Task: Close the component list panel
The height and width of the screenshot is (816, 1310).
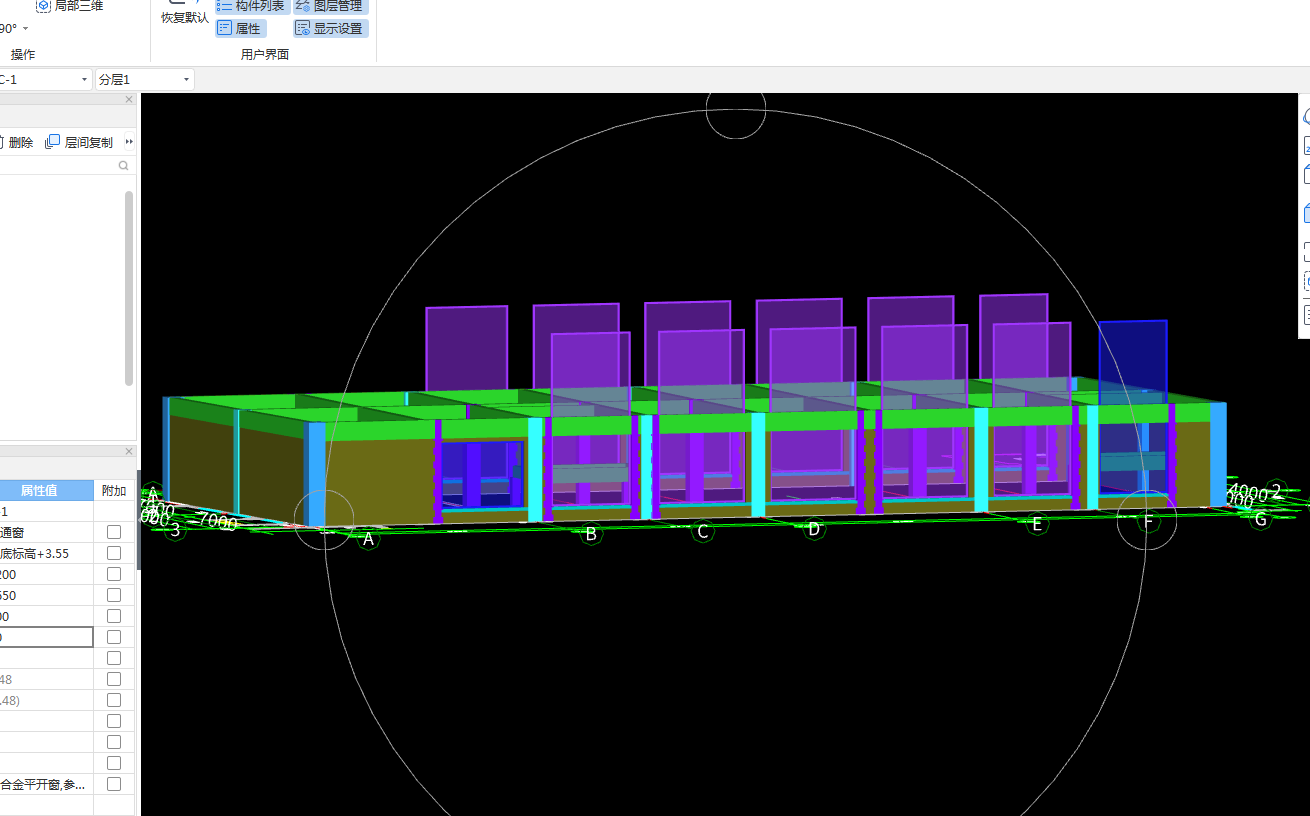Action: pyautogui.click(x=129, y=100)
